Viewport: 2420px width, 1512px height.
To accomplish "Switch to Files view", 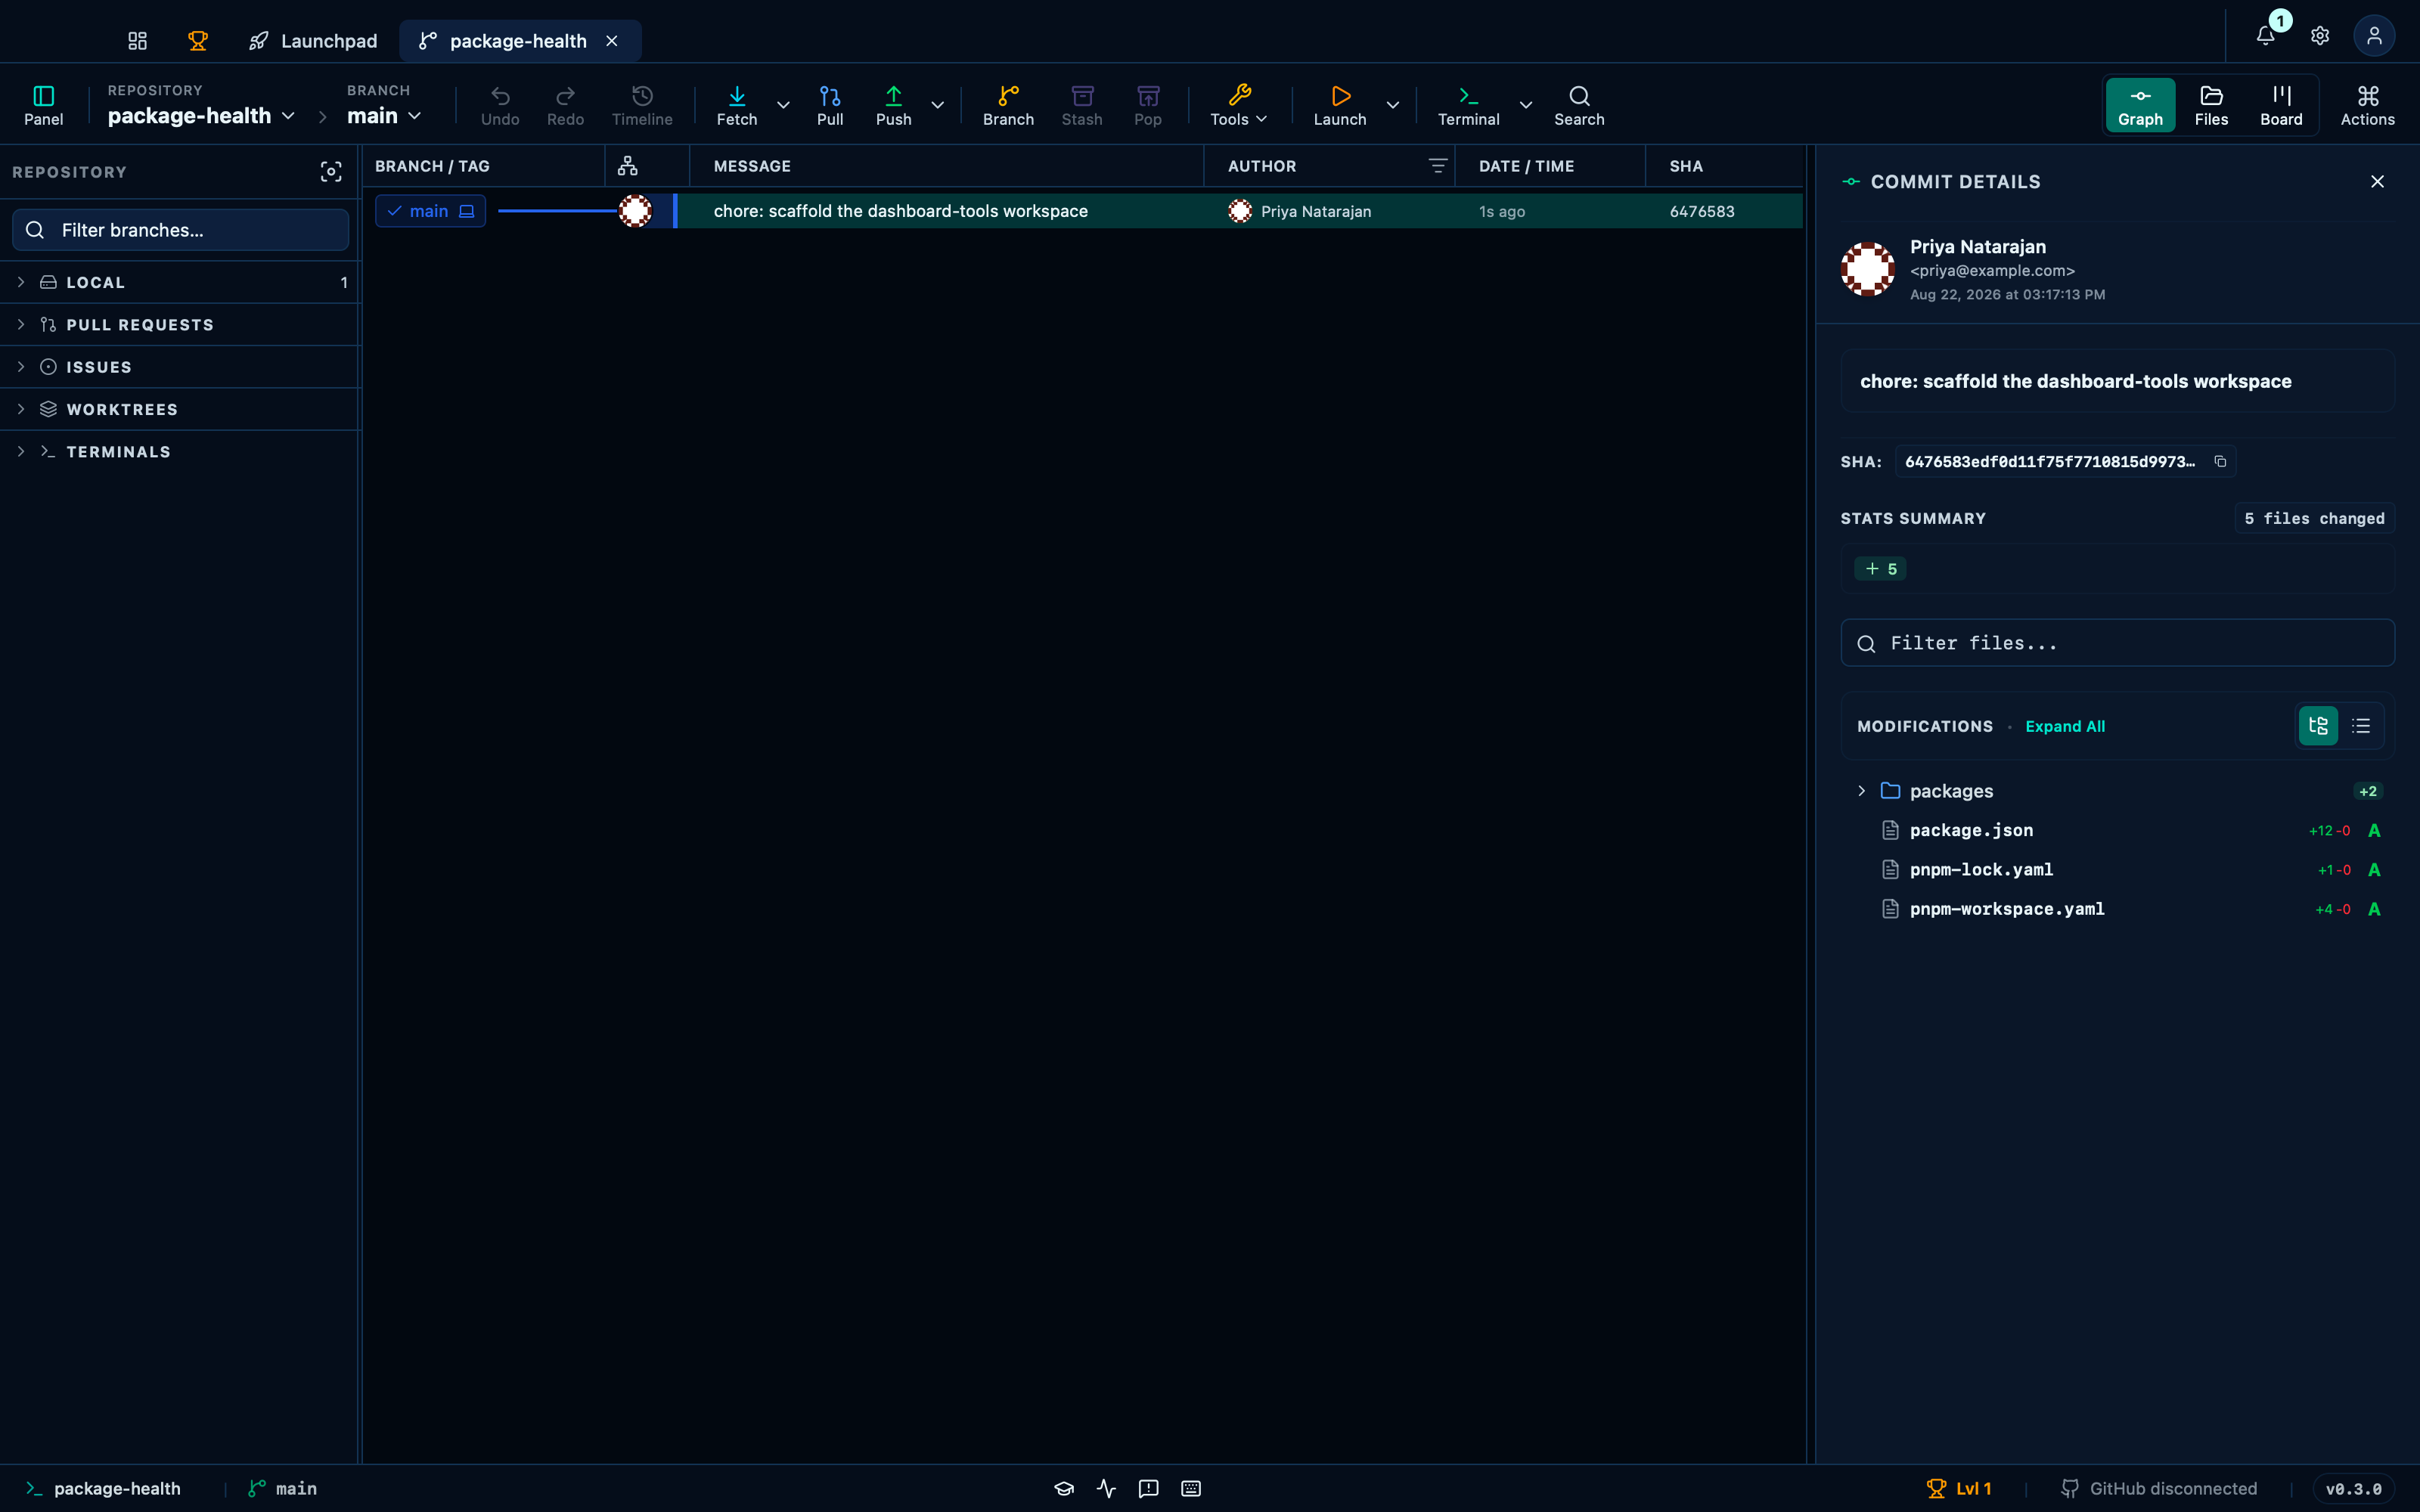I will pos(2211,105).
